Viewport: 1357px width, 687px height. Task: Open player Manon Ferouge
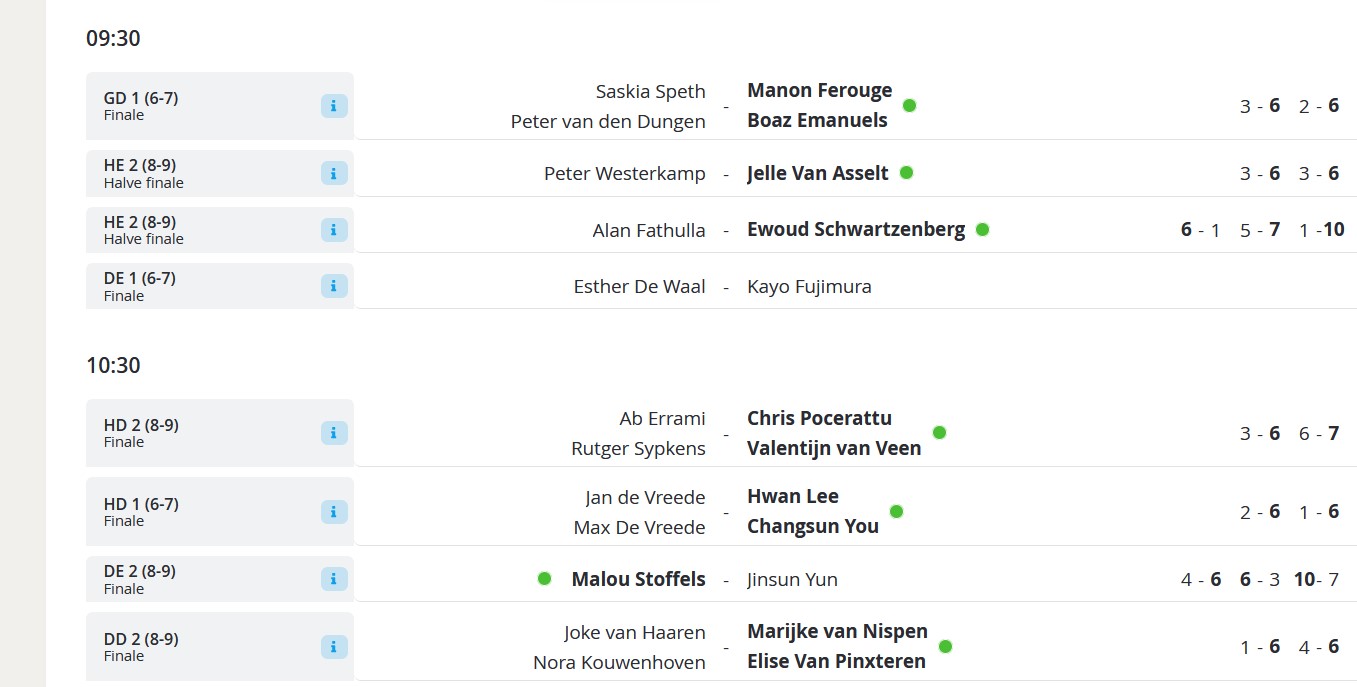click(x=820, y=90)
